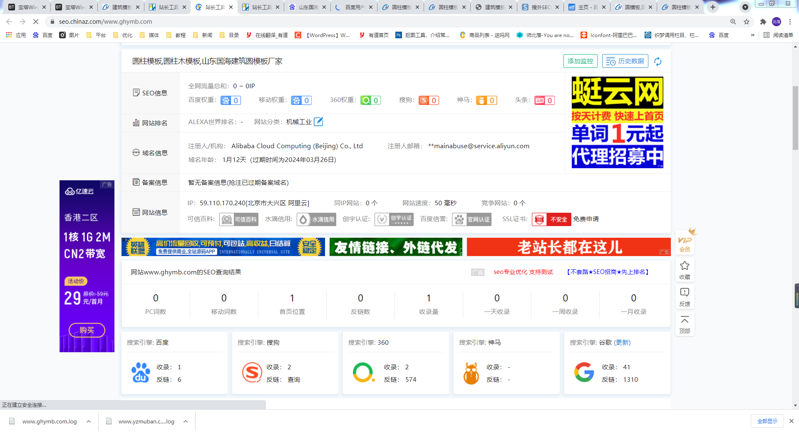Open the 收藏 star icon in right sidebar
799x433 pixels.
685,269
